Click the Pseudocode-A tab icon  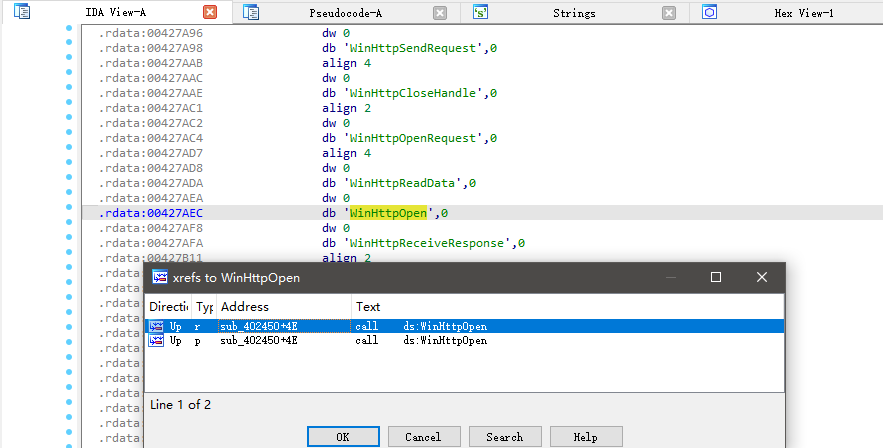click(x=252, y=13)
